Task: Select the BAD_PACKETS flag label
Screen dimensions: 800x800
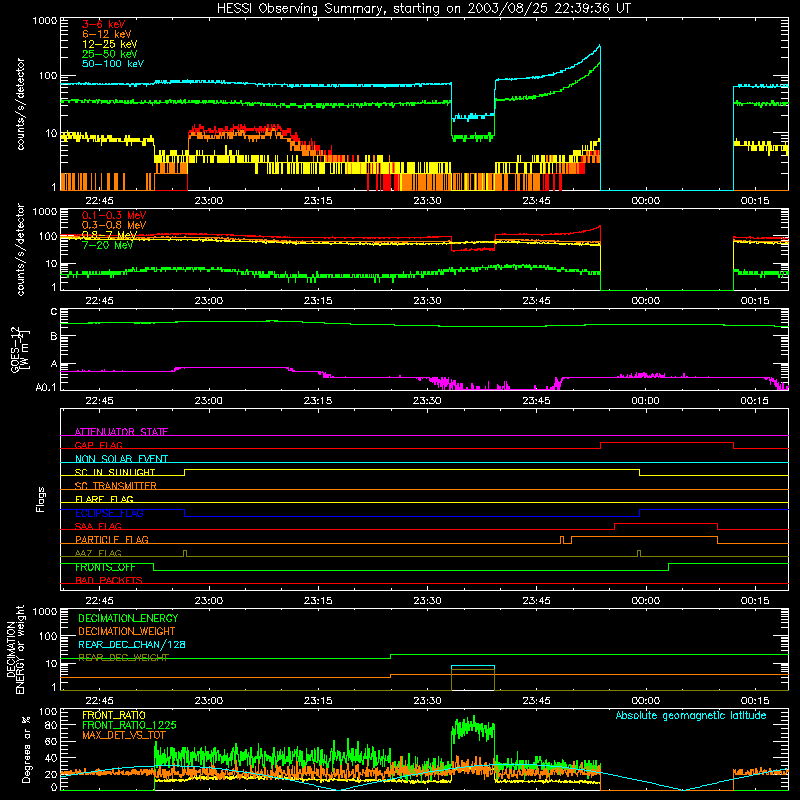Action: pos(109,580)
